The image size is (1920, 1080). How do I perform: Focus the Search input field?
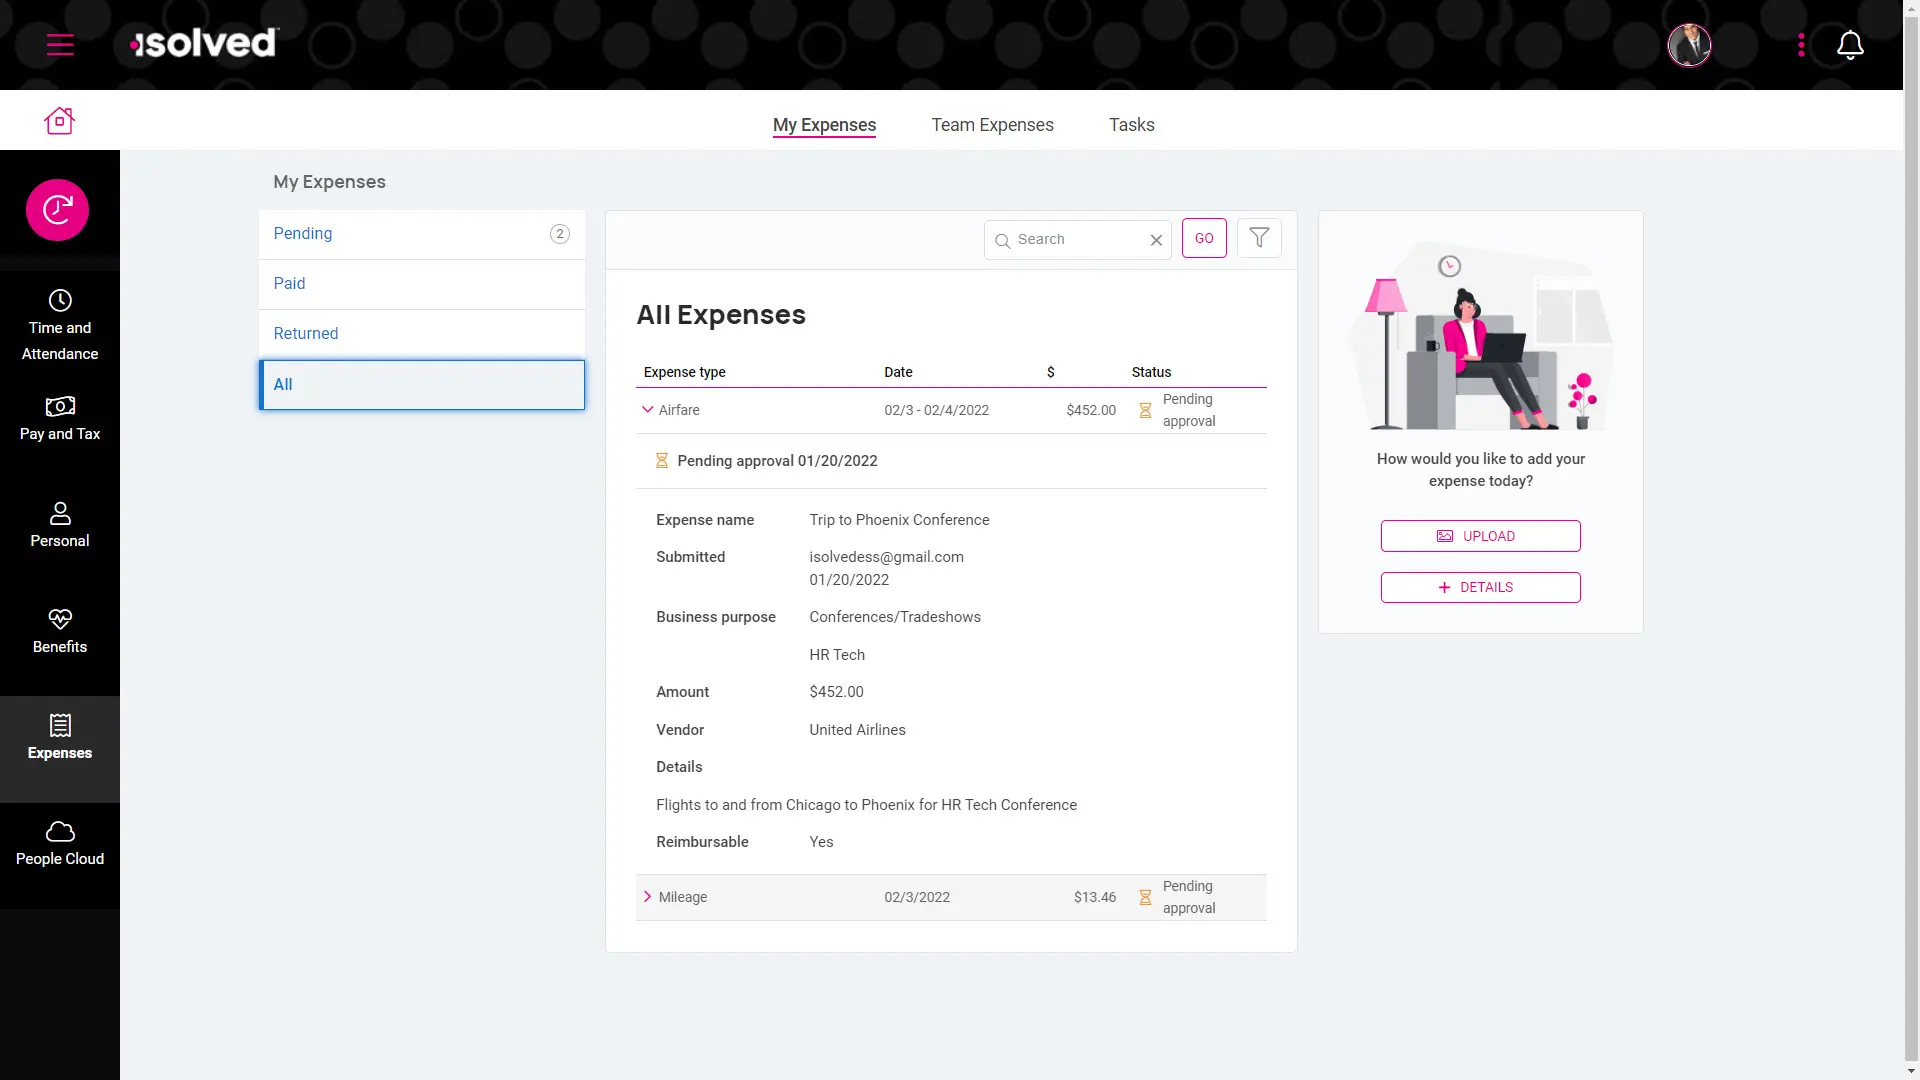coord(1078,240)
